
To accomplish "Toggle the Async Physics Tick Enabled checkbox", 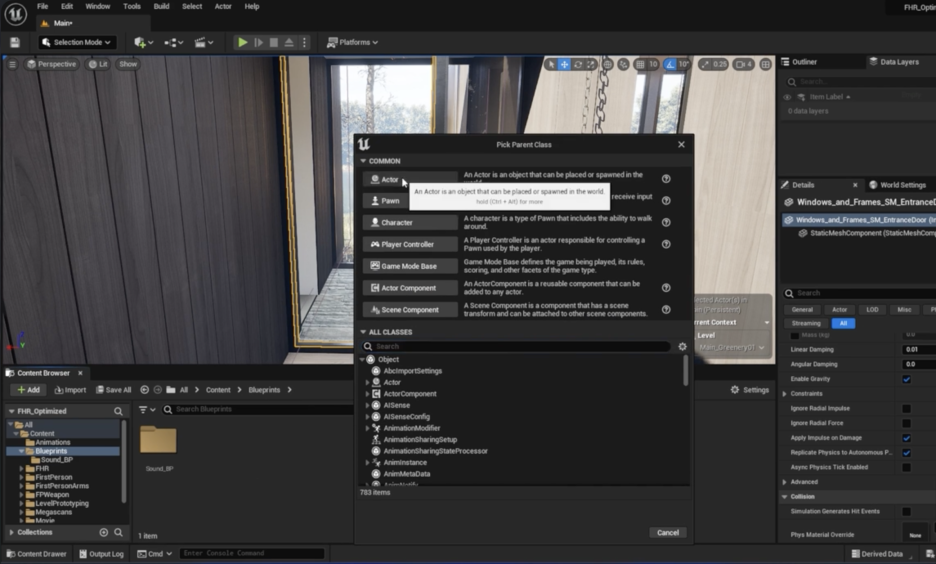I will [906, 467].
